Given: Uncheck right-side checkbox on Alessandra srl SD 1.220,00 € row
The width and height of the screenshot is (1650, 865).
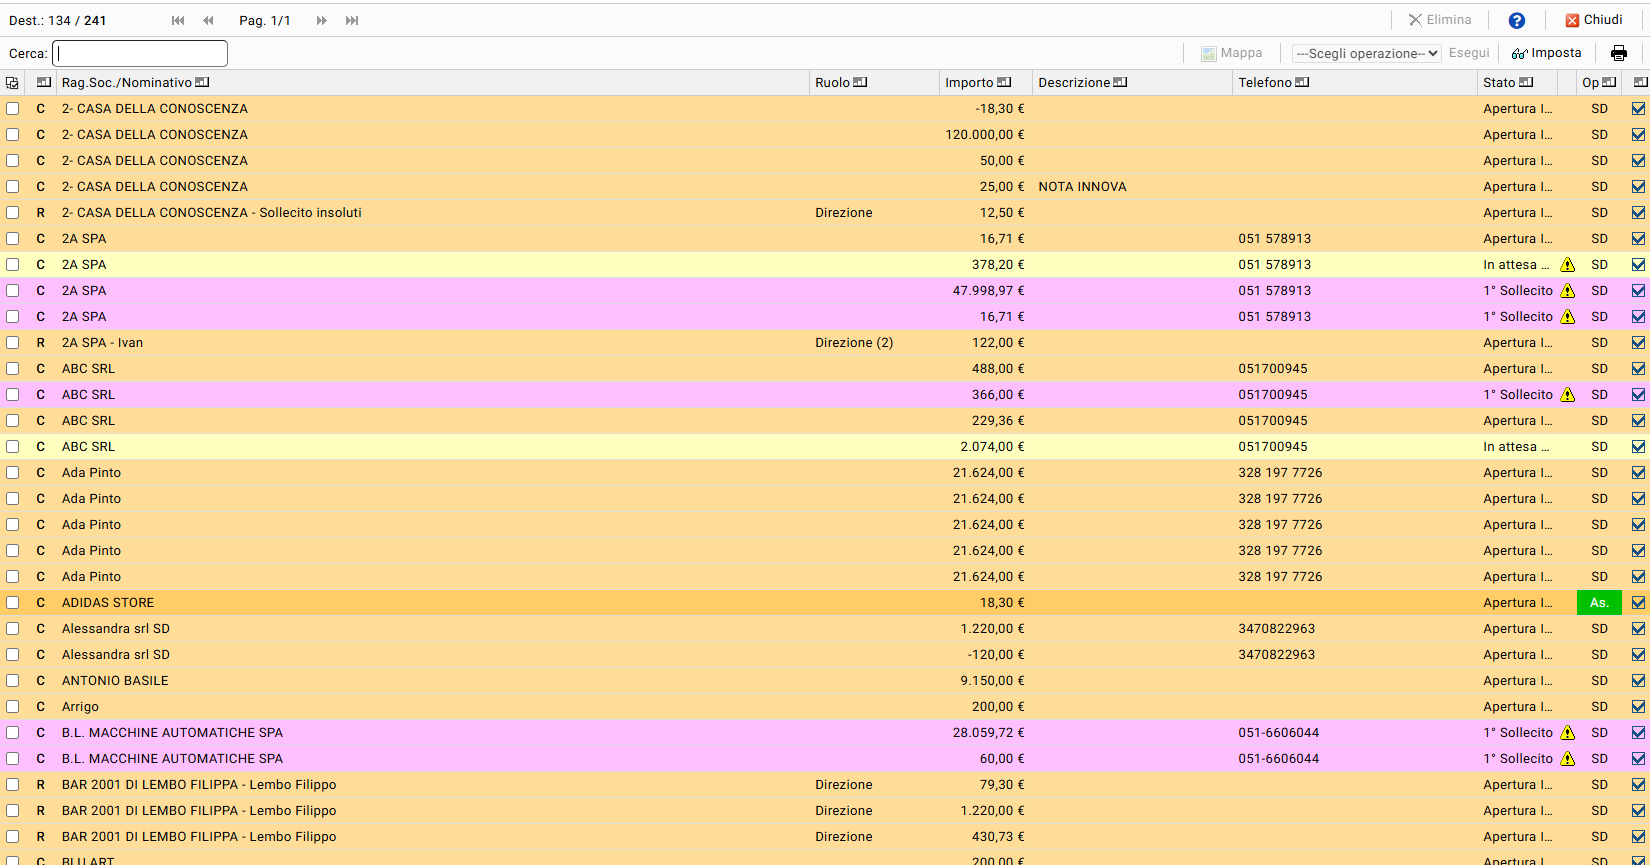Looking at the screenshot, I should [x=1638, y=629].
